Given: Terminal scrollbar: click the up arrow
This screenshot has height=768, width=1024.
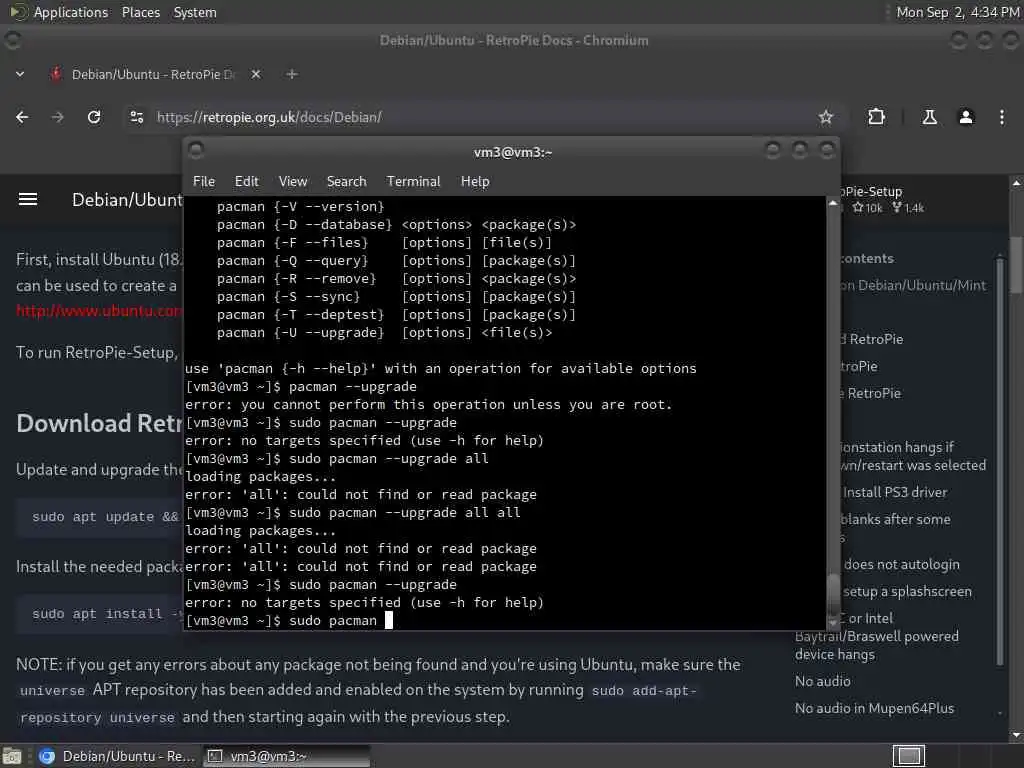Looking at the screenshot, I should (833, 203).
